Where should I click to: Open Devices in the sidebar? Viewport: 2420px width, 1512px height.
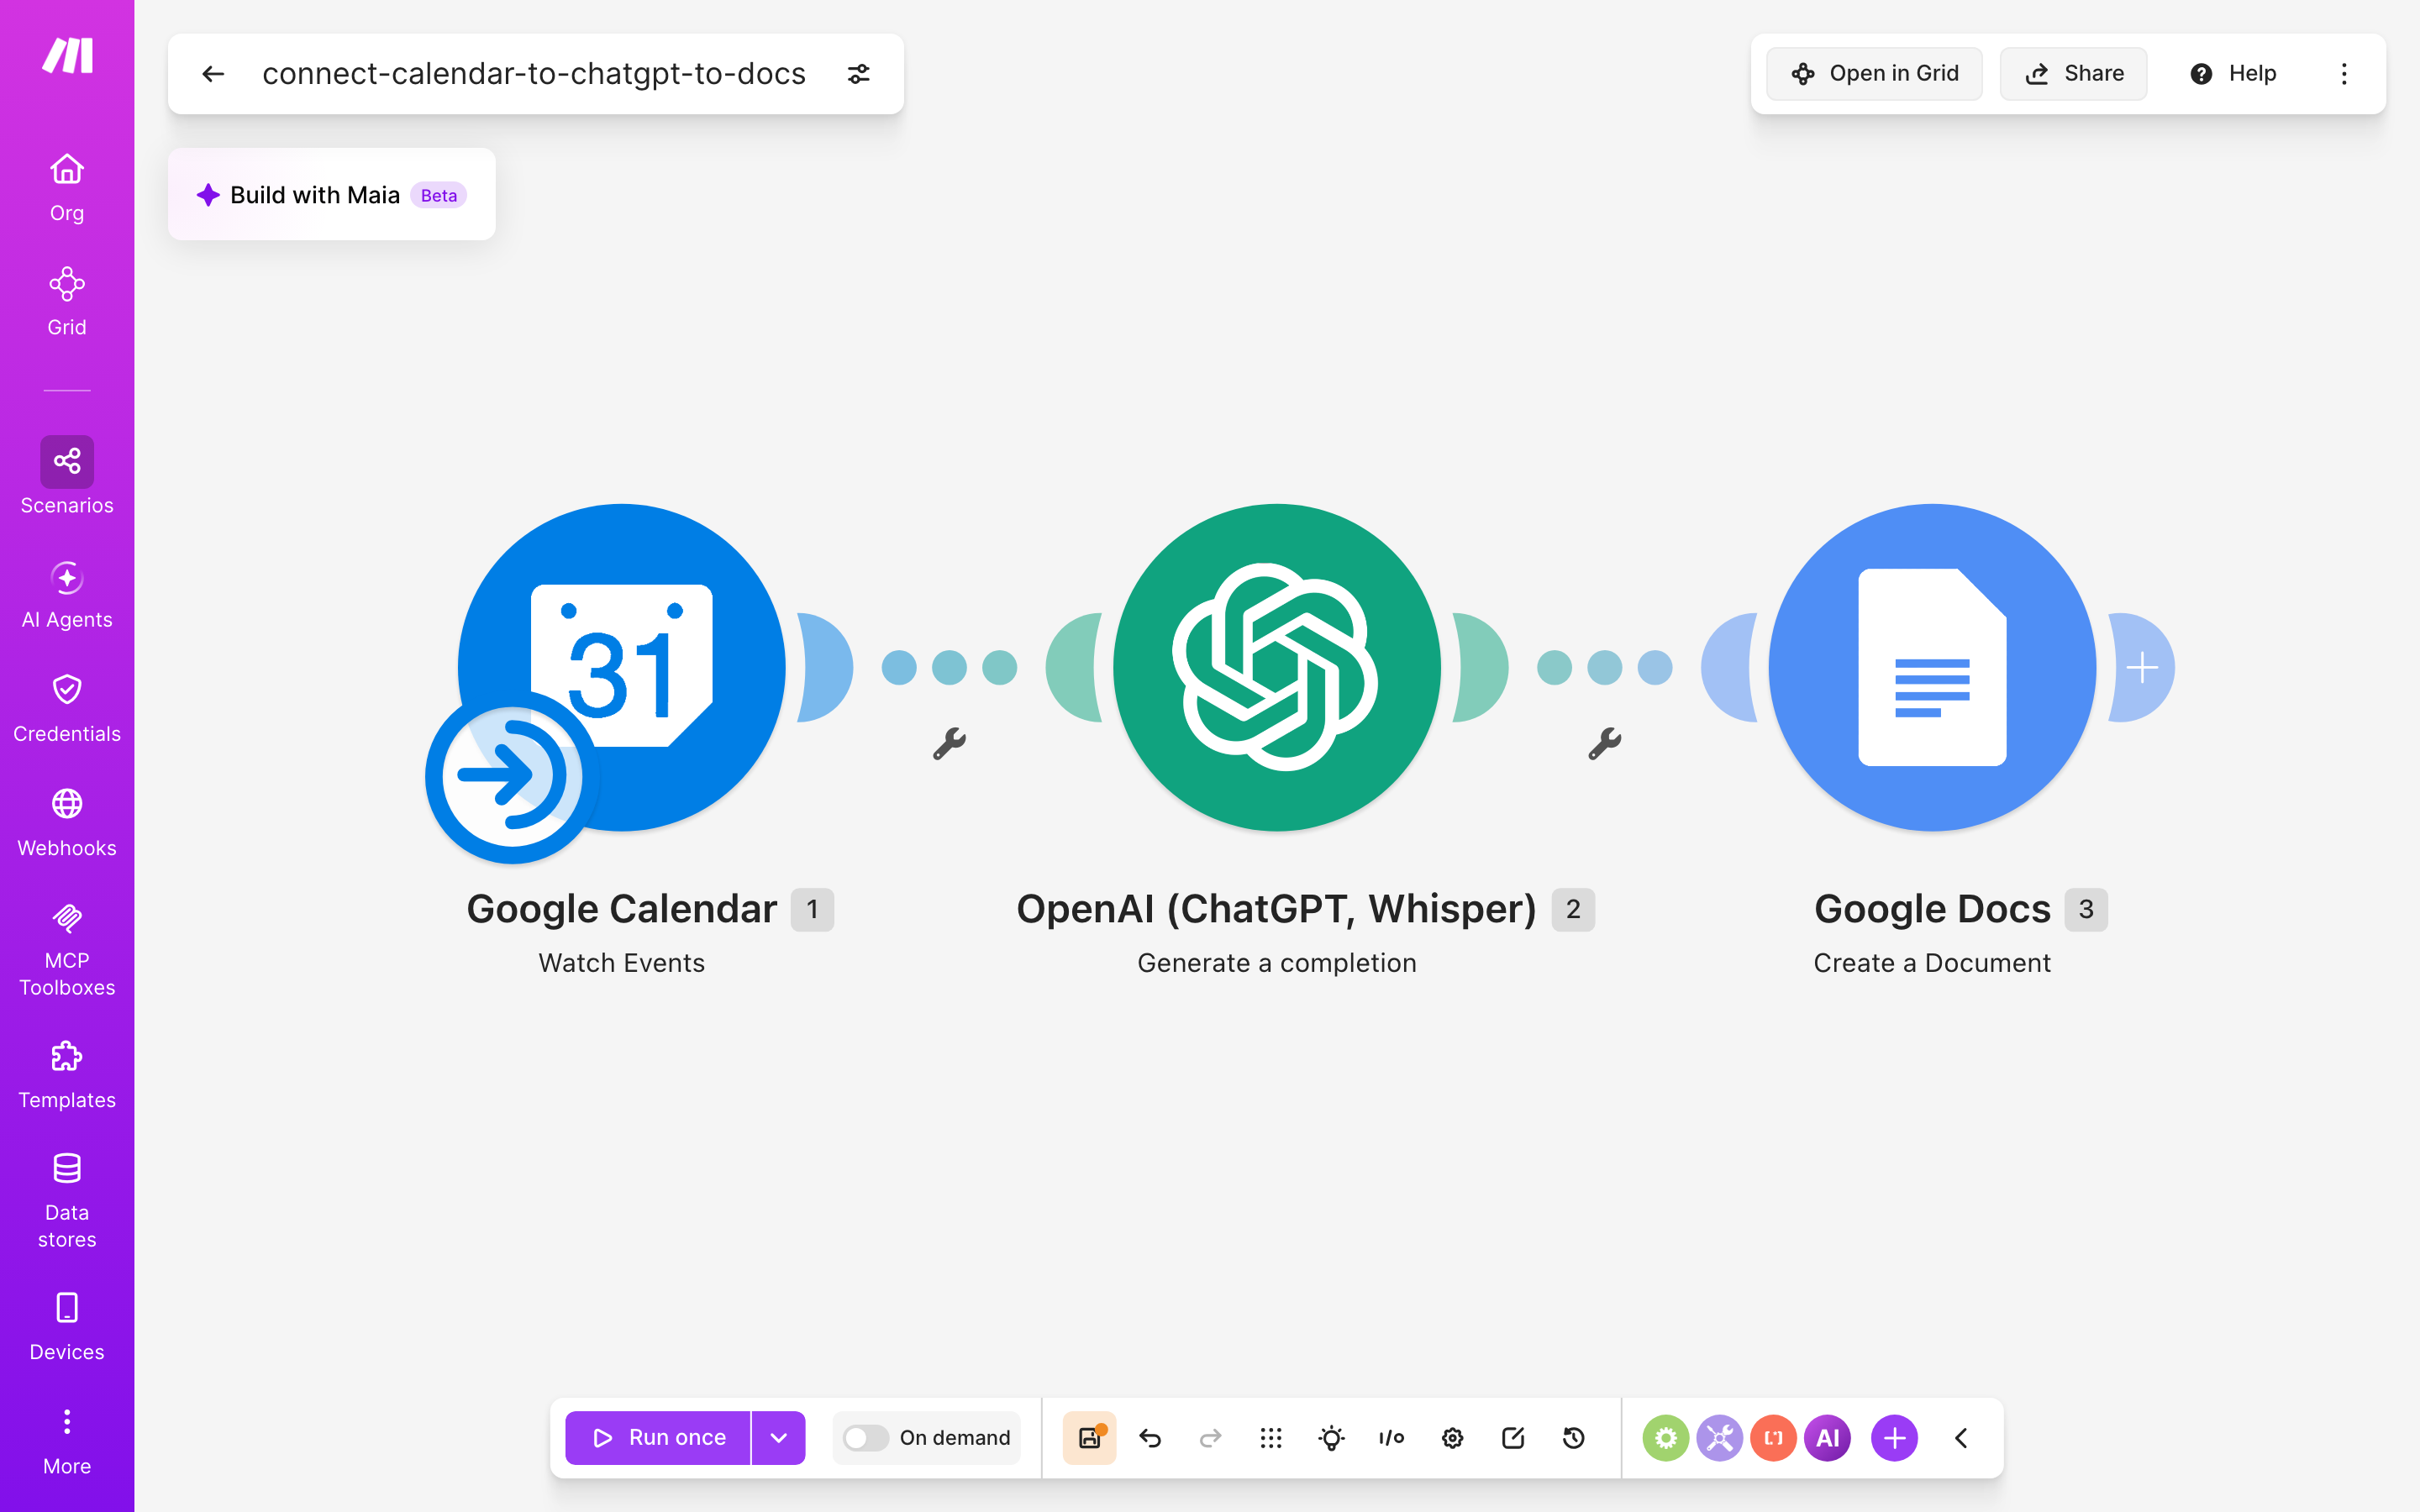coord(67,1327)
